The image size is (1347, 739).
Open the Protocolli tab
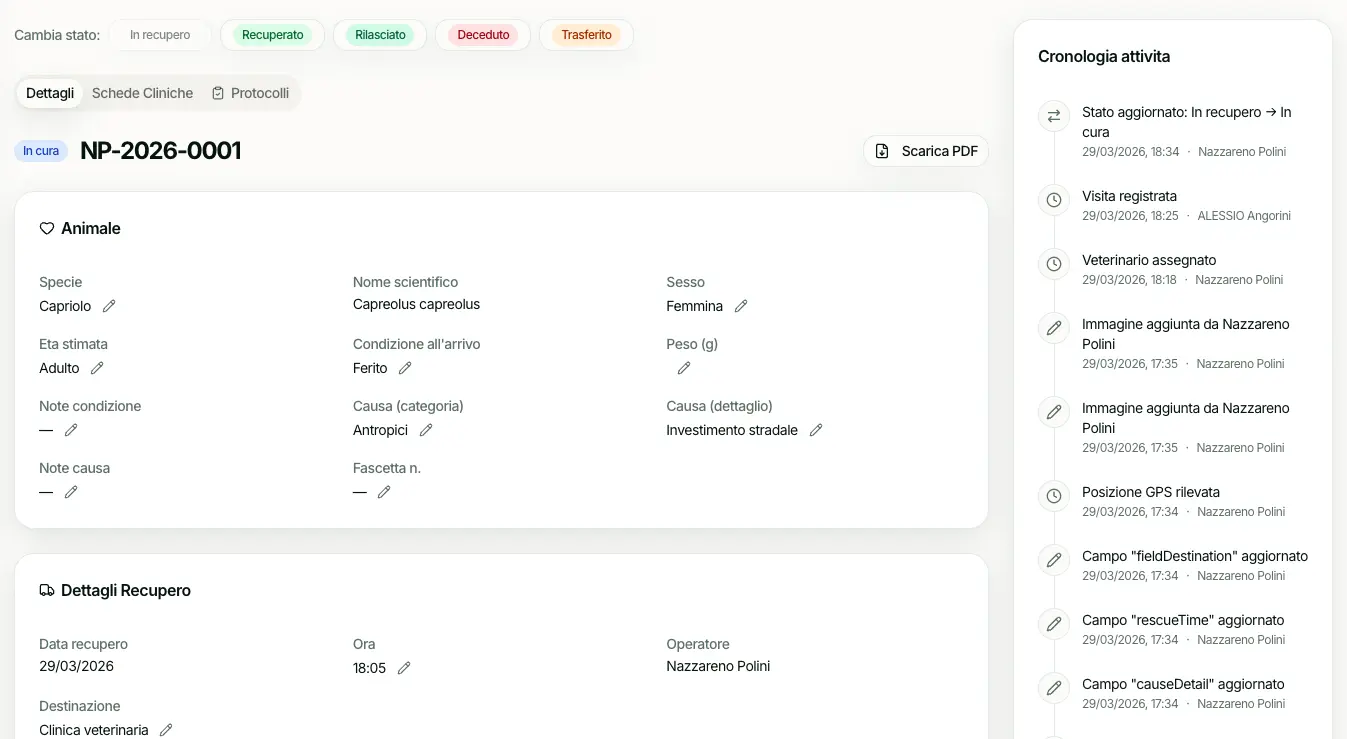(250, 93)
